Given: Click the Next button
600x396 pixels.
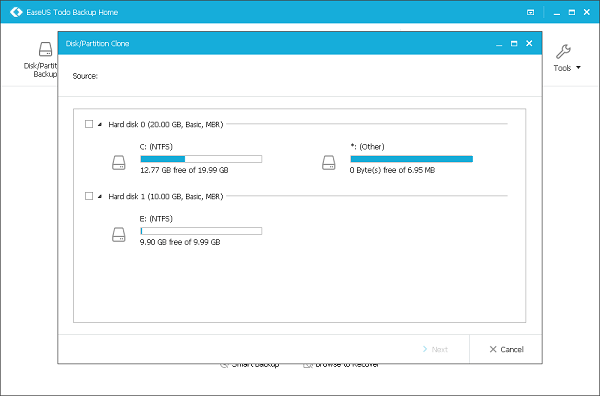Looking at the screenshot, I should pos(435,349).
